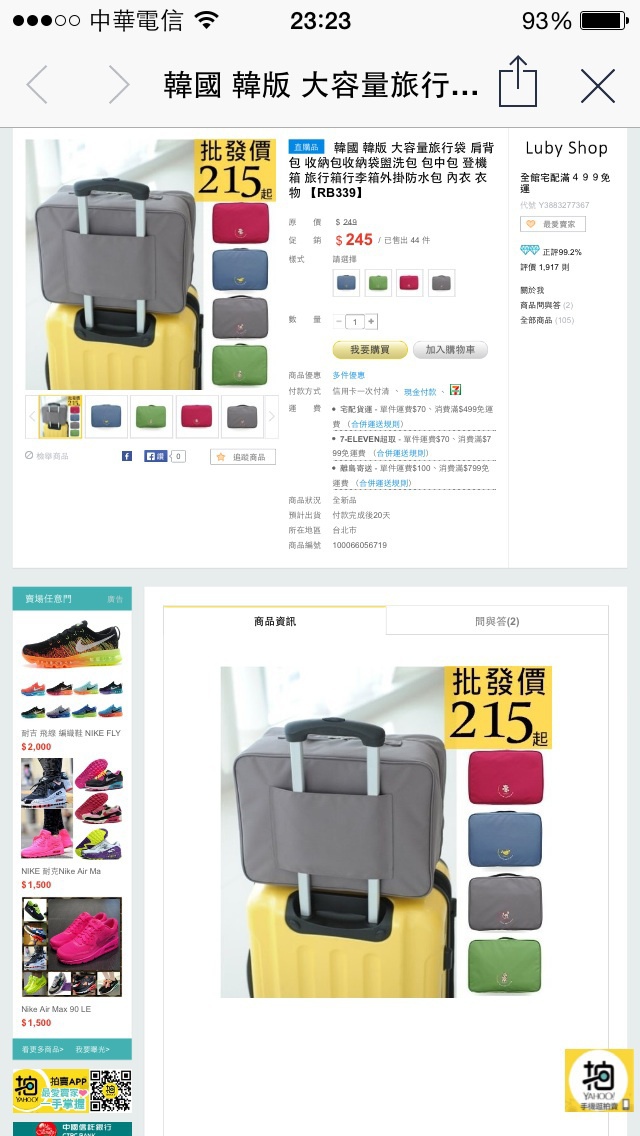Select the green bag style option

[378, 283]
